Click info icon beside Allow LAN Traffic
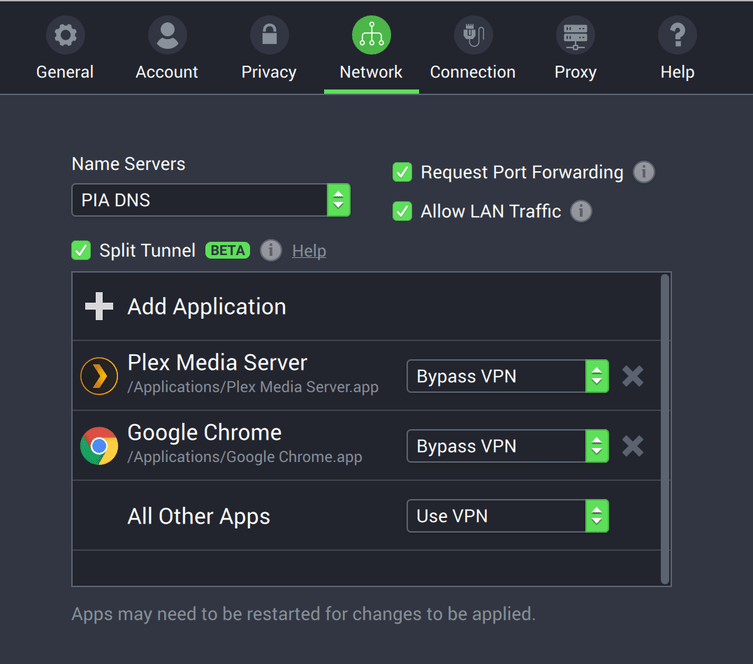This screenshot has width=753, height=664. pyautogui.click(x=581, y=211)
